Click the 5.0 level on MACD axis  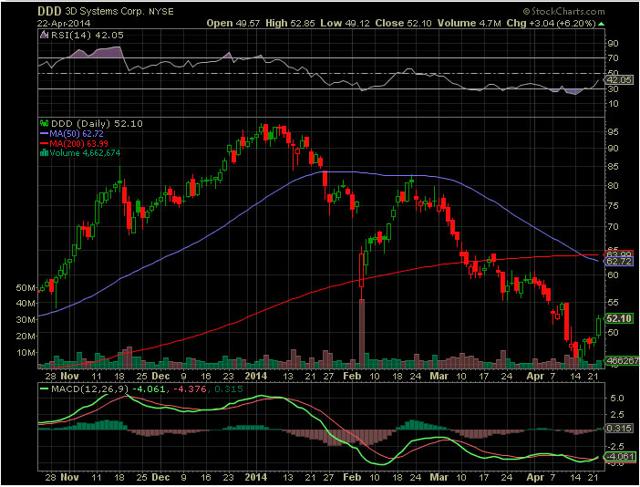pyautogui.click(x=616, y=398)
